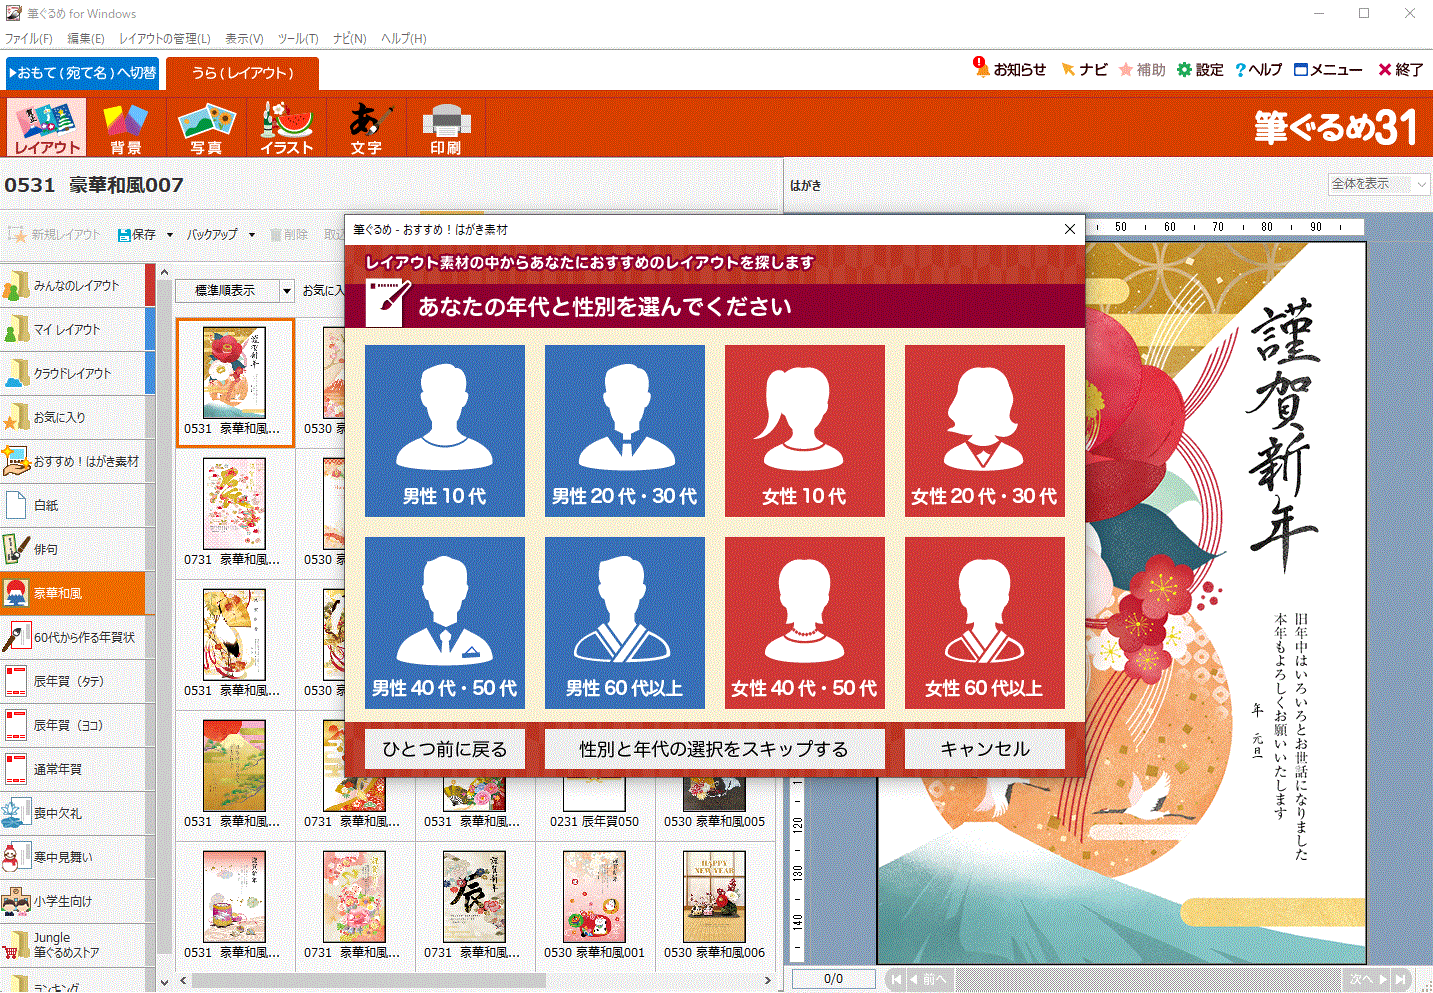Select 男性 40代・50代 tile
Image resolution: width=1433 pixels, height=993 pixels.
click(x=445, y=623)
